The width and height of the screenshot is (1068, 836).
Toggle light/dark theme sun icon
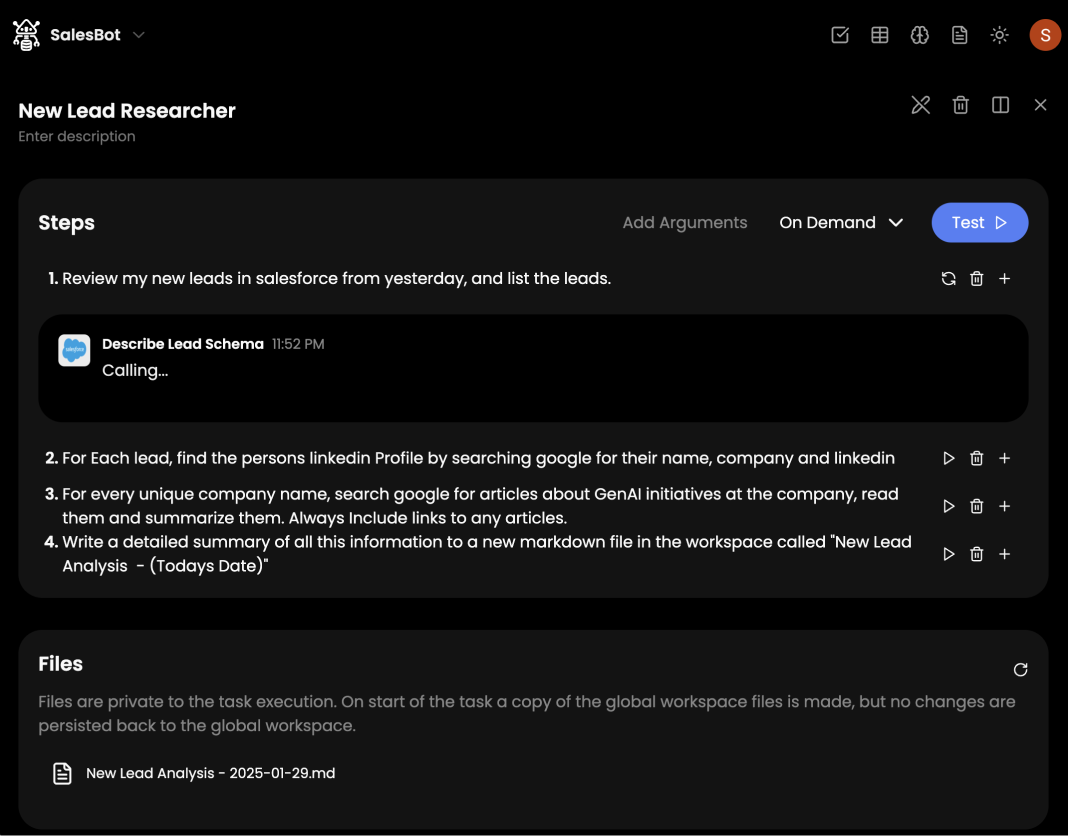pyautogui.click(x=999, y=35)
